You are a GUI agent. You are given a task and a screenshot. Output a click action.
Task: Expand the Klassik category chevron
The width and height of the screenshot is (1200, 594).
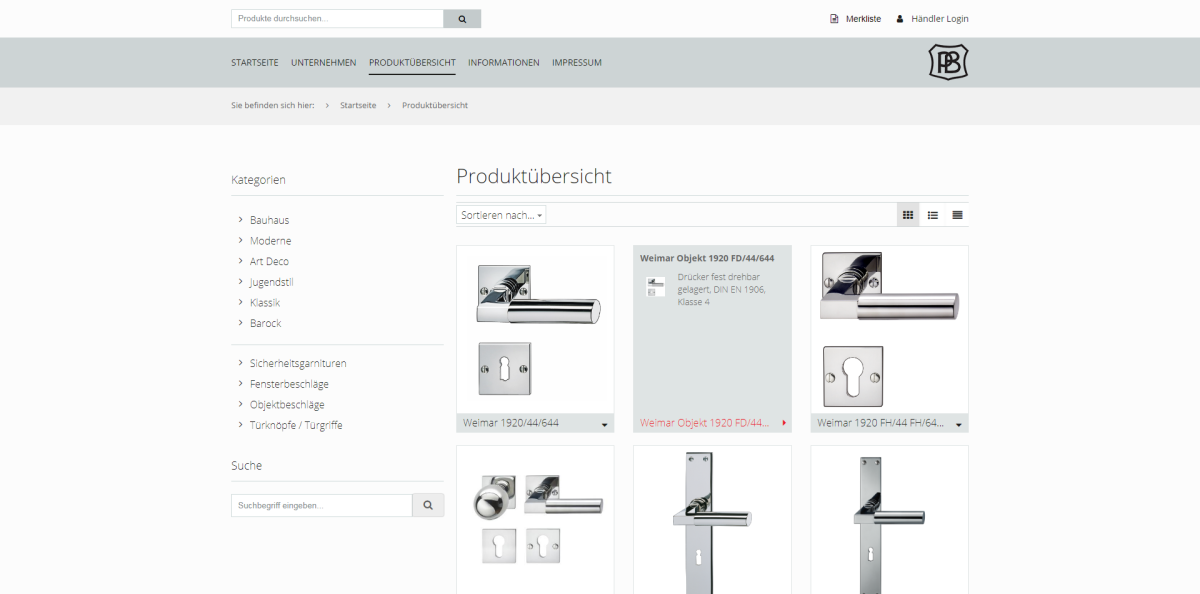click(241, 302)
